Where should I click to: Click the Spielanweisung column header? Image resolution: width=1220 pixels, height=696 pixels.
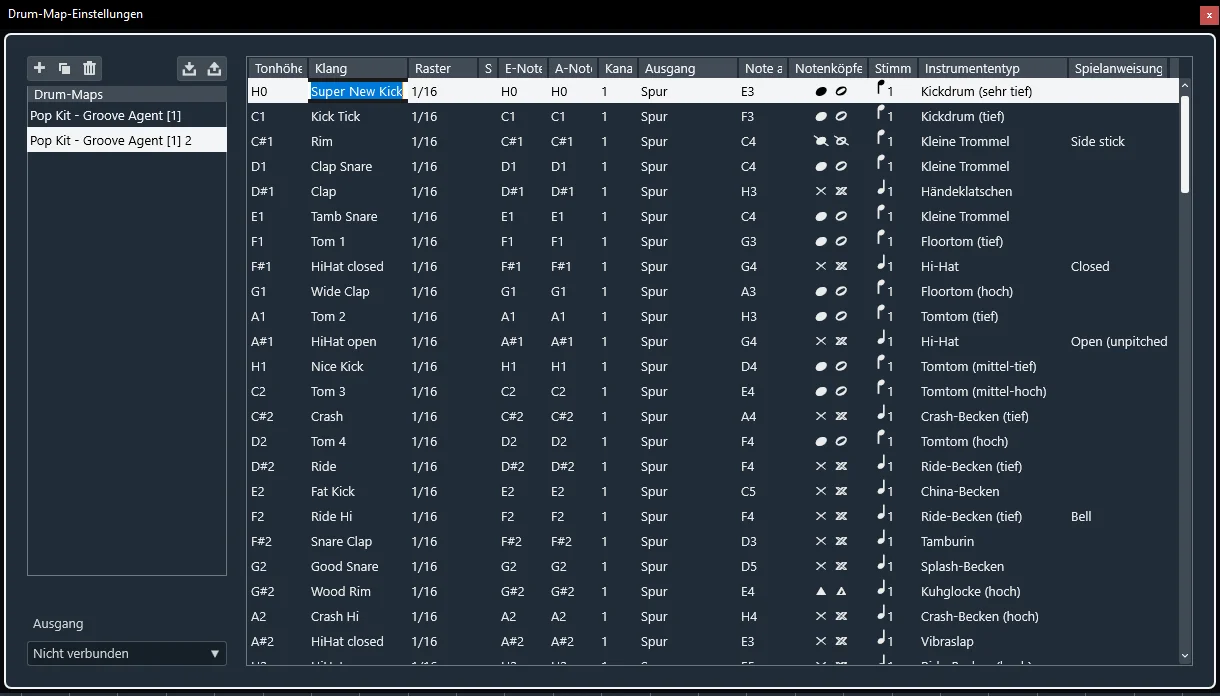(1119, 68)
